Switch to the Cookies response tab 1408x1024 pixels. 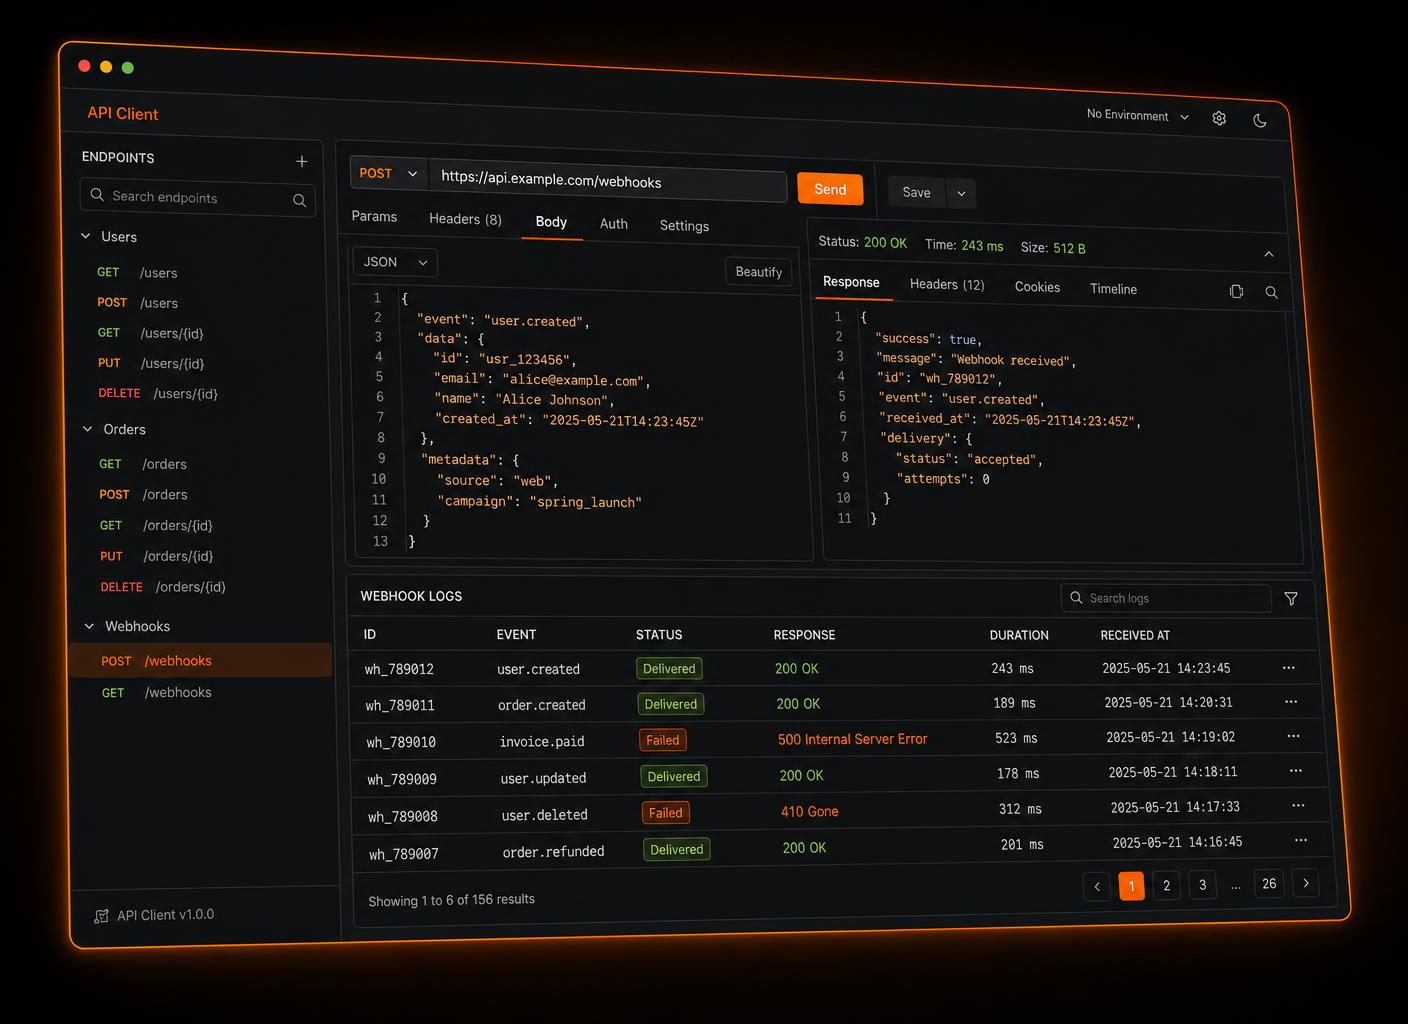pos(1037,287)
